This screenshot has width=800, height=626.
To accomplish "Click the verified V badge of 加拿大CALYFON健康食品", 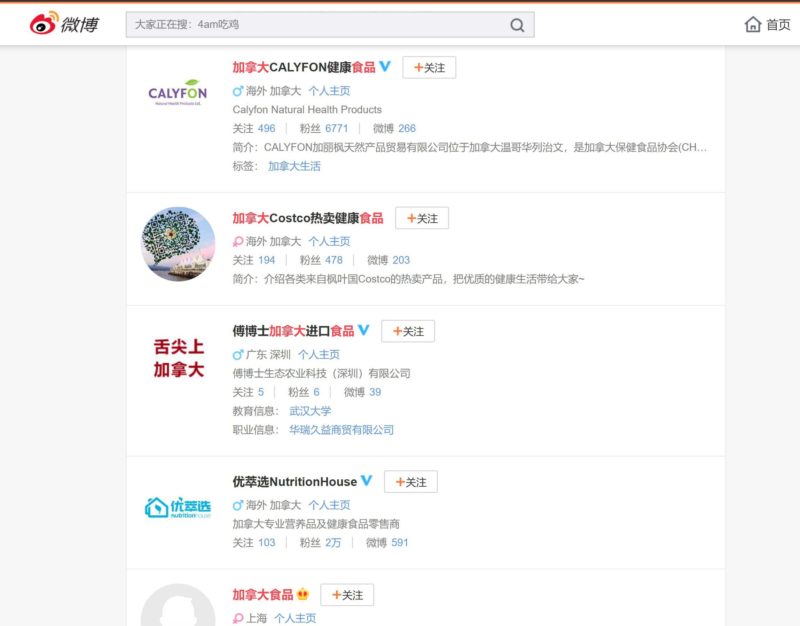I will click(x=385, y=66).
